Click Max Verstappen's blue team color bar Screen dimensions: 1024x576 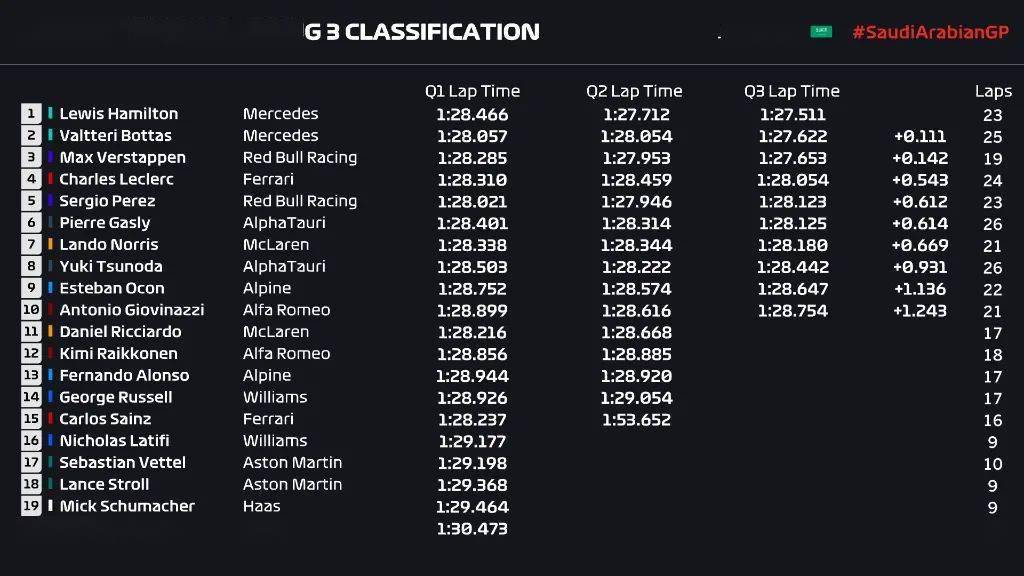click(x=50, y=157)
